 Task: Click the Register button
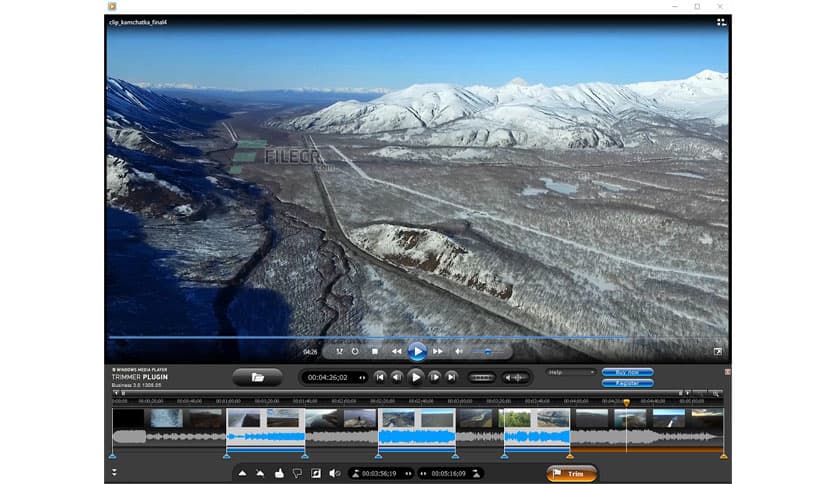click(628, 383)
